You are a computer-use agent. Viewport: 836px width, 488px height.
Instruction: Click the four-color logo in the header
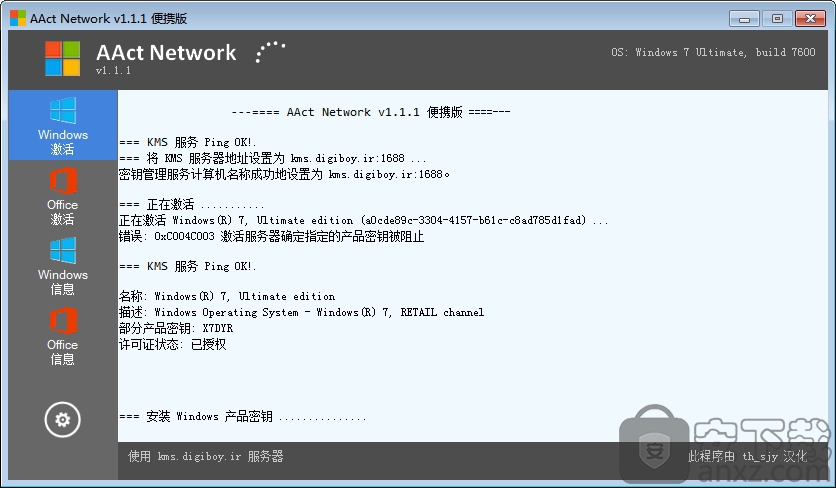coord(62,58)
